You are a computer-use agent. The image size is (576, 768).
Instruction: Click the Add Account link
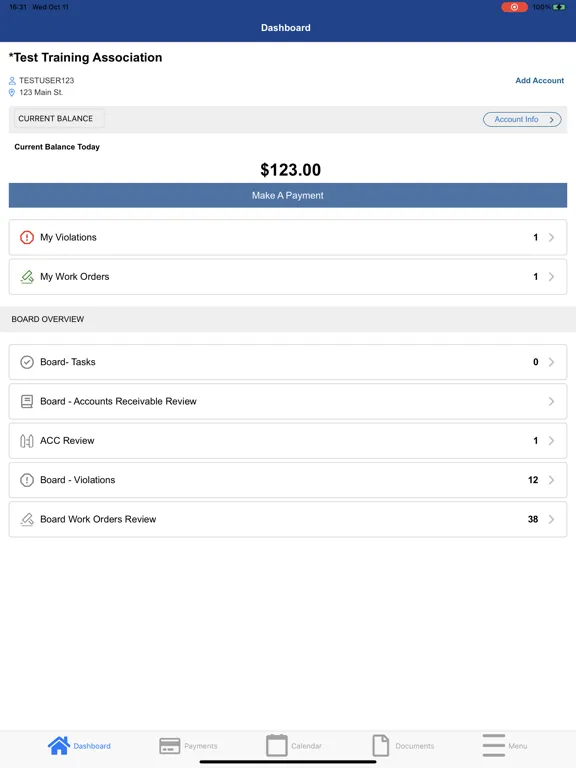[539, 80]
